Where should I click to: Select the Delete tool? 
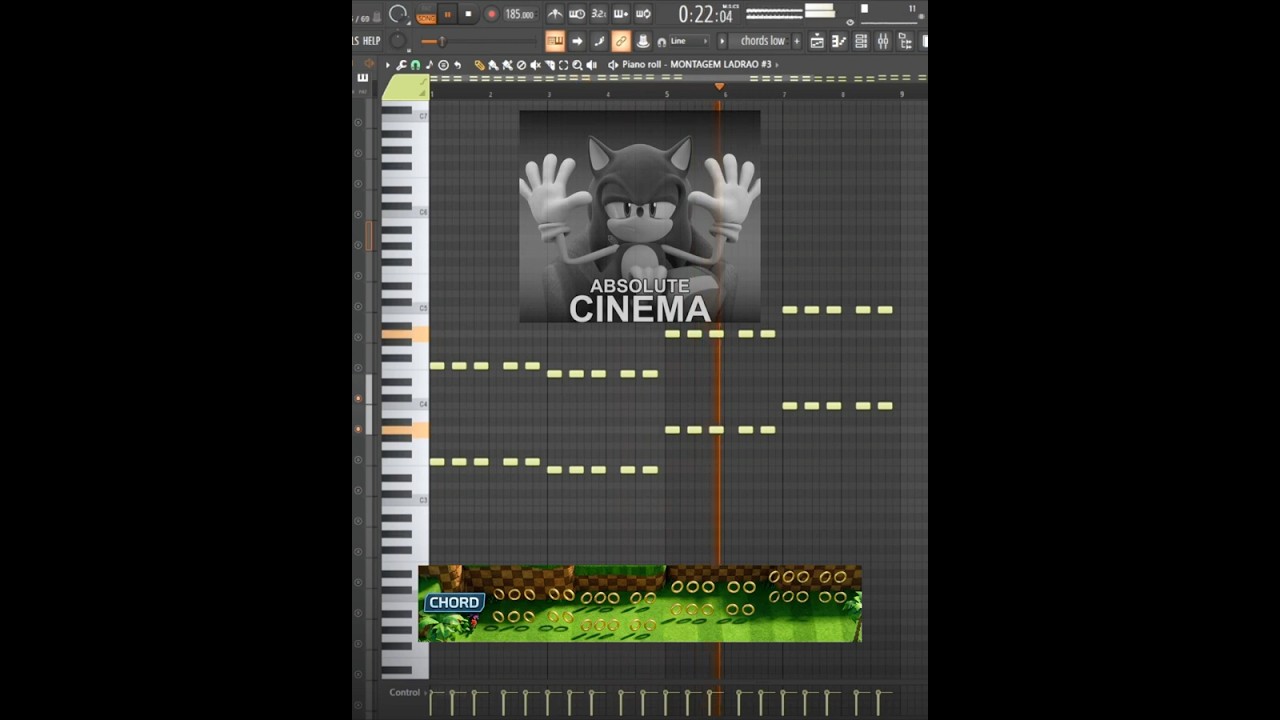tap(521, 65)
